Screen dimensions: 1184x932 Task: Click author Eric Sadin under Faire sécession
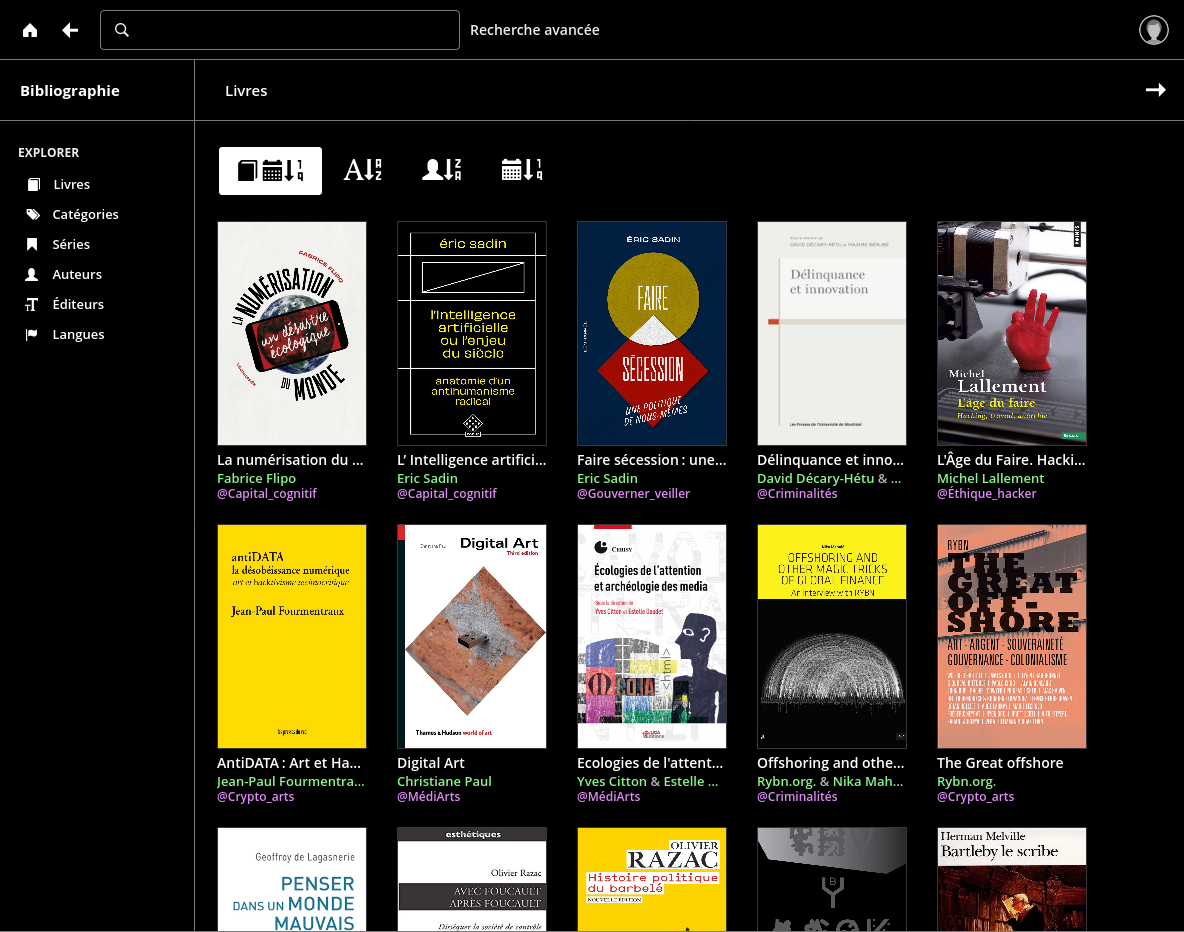click(607, 479)
